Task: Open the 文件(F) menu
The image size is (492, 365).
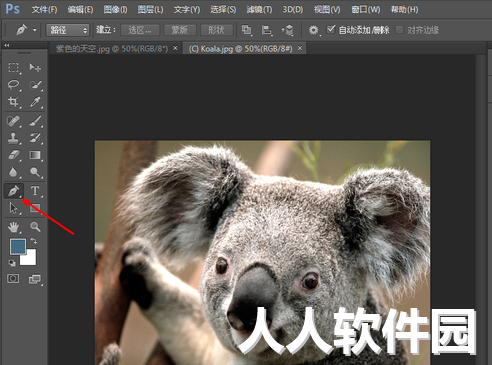Action: [44, 9]
